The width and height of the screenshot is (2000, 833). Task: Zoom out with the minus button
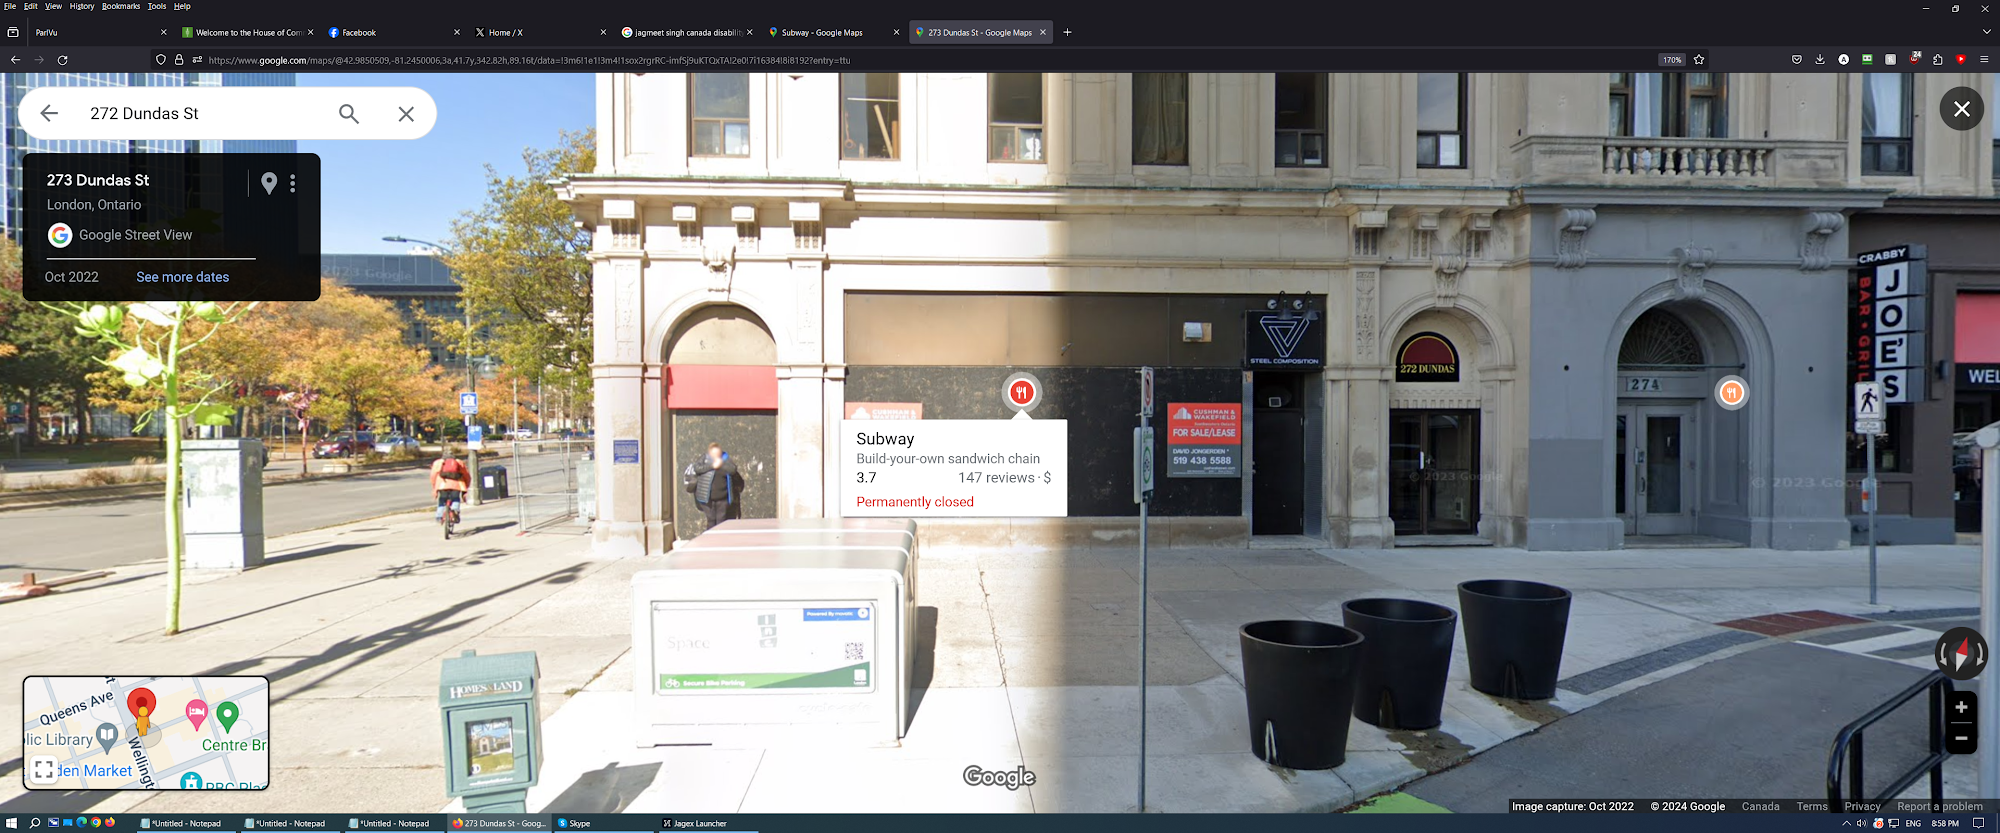(1961, 739)
